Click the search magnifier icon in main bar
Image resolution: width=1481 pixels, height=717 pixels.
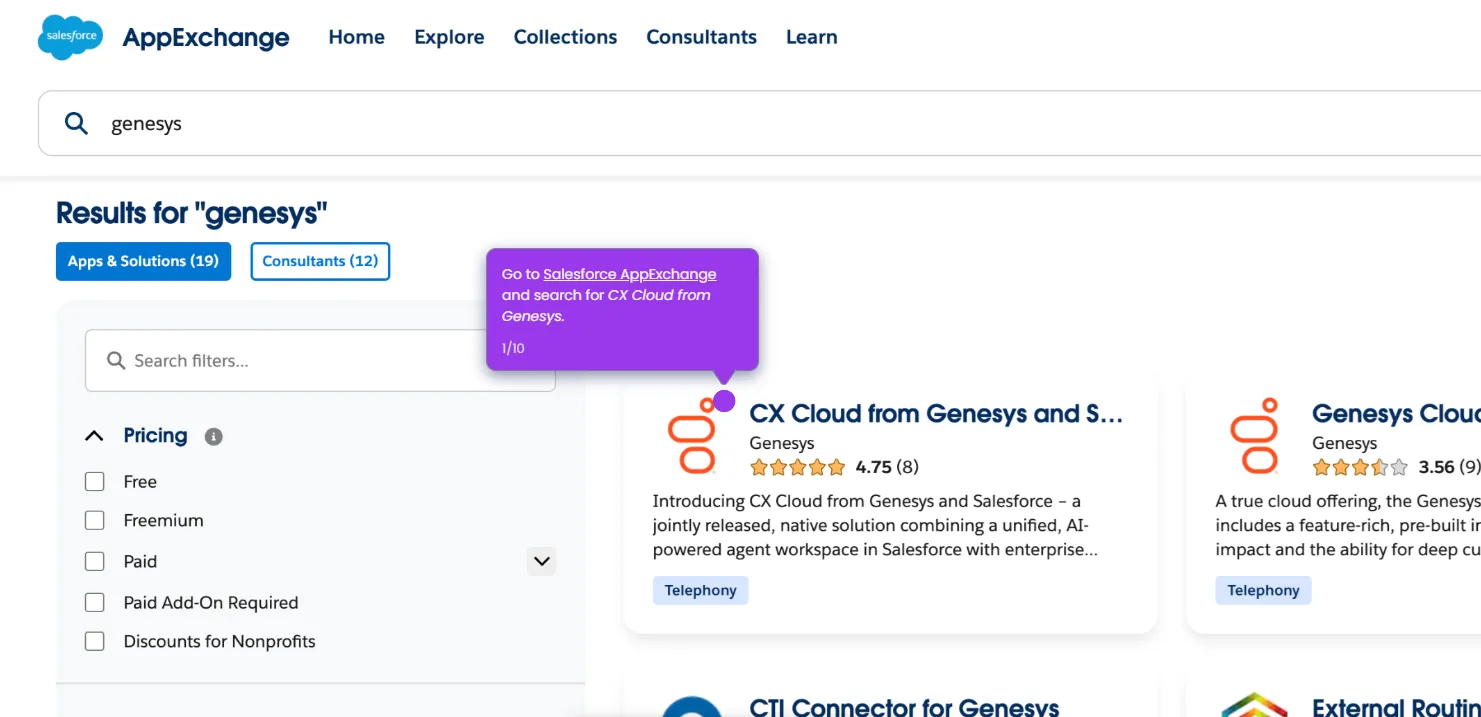(76, 123)
